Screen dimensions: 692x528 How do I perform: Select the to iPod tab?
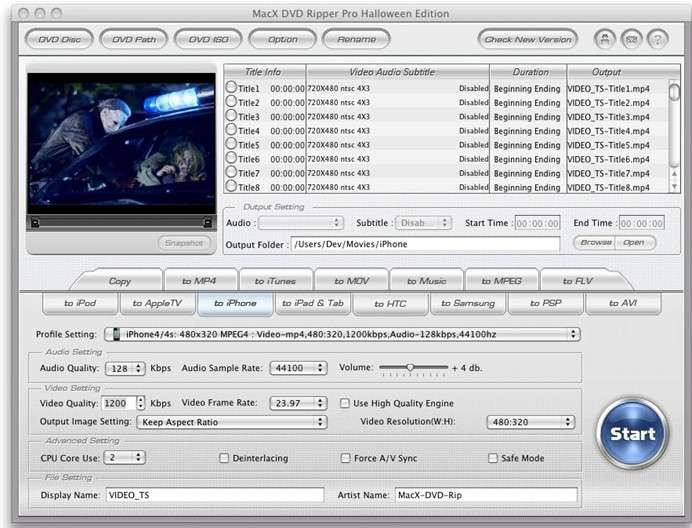80,303
